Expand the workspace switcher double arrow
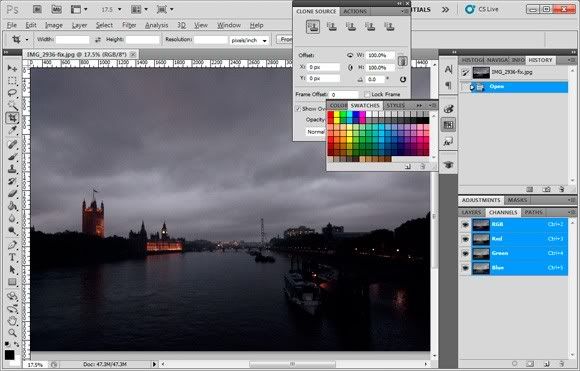 click(x=445, y=10)
